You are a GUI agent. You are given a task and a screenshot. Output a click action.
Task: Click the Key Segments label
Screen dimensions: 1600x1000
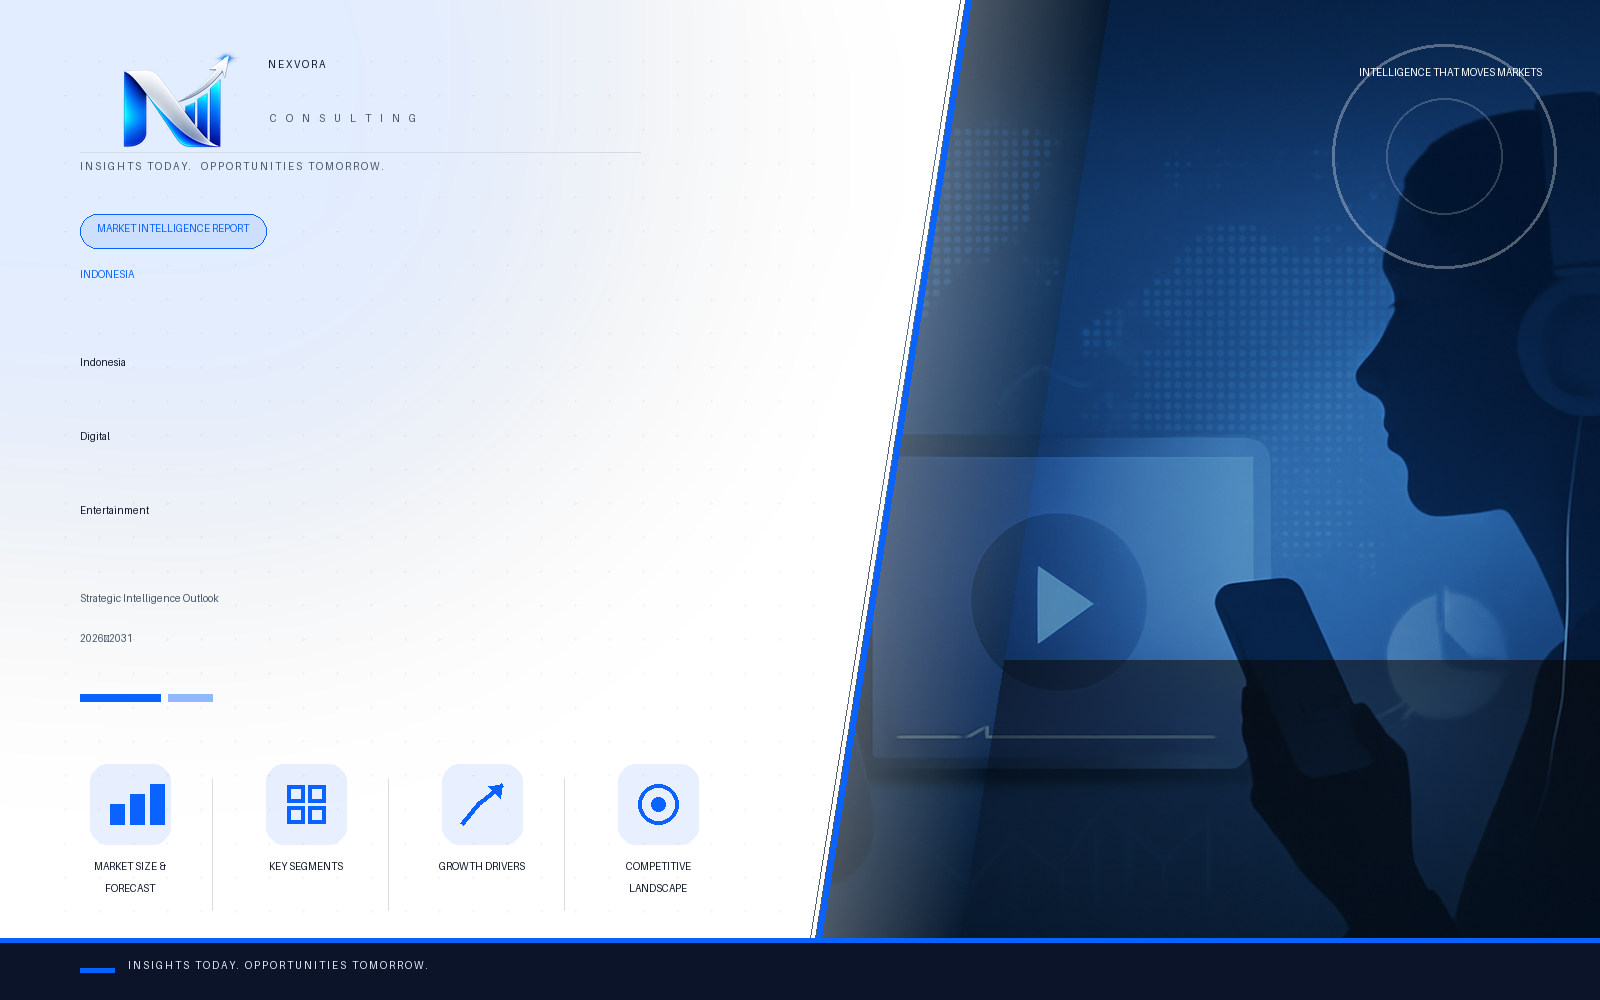[306, 866]
